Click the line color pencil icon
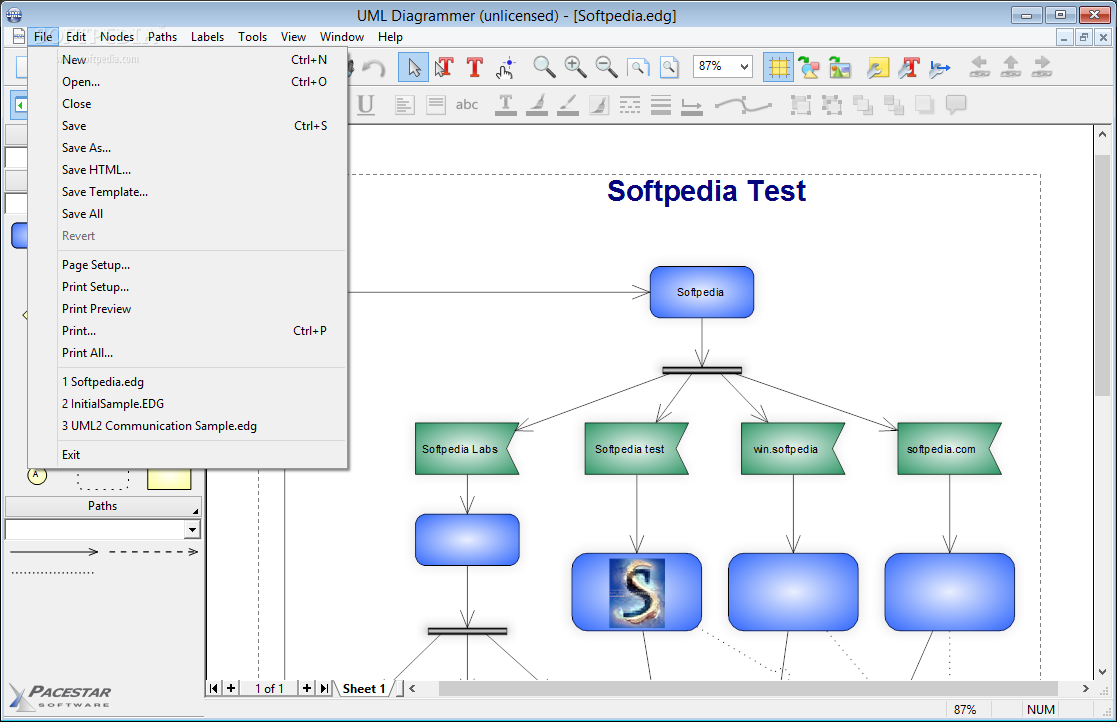 pyautogui.click(x=568, y=105)
